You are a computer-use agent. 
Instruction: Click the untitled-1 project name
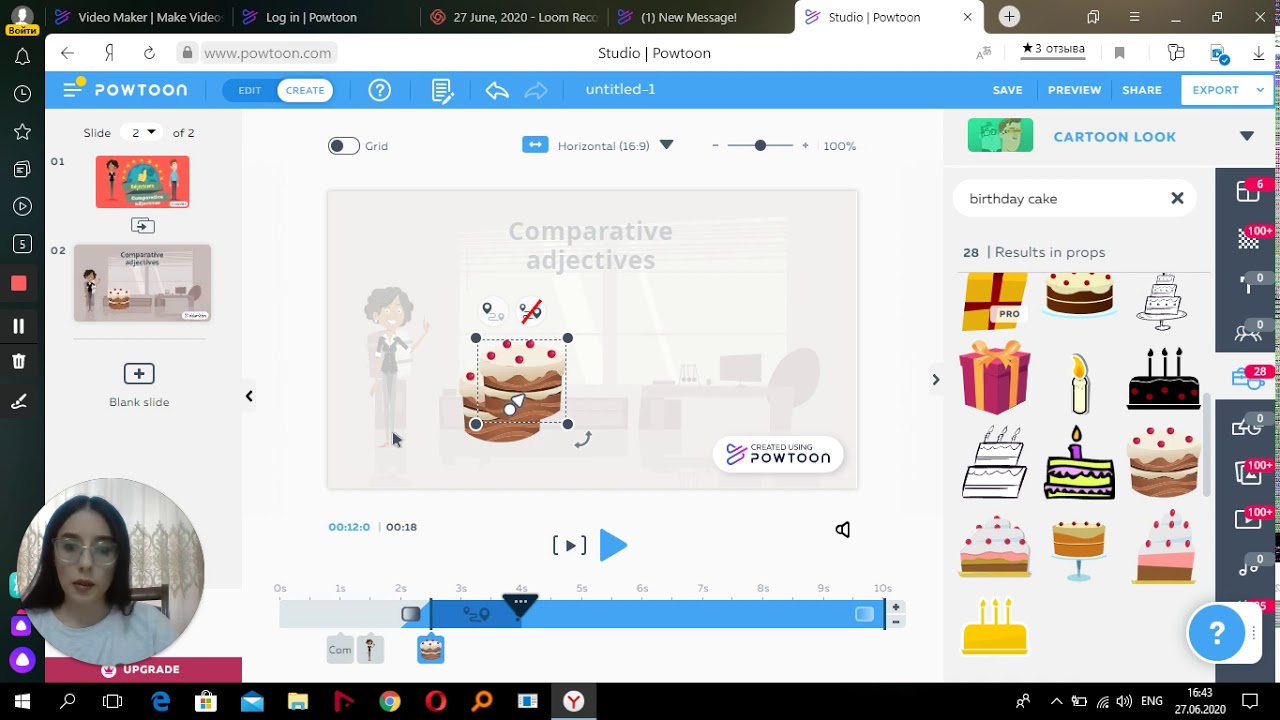[620, 90]
